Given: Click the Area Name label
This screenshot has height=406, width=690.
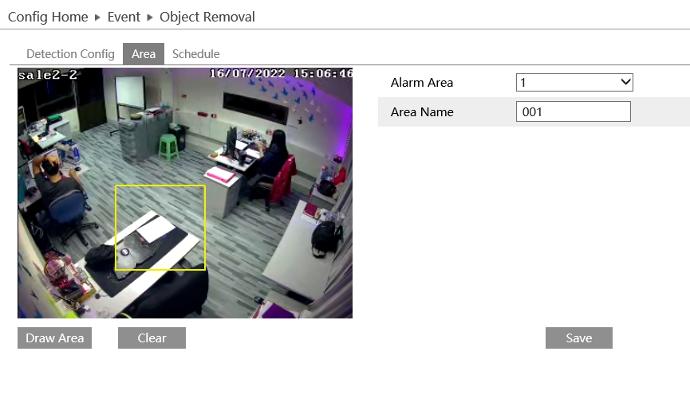Looking at the screenshot, I should pyautogui.click(x=422, y=112).
